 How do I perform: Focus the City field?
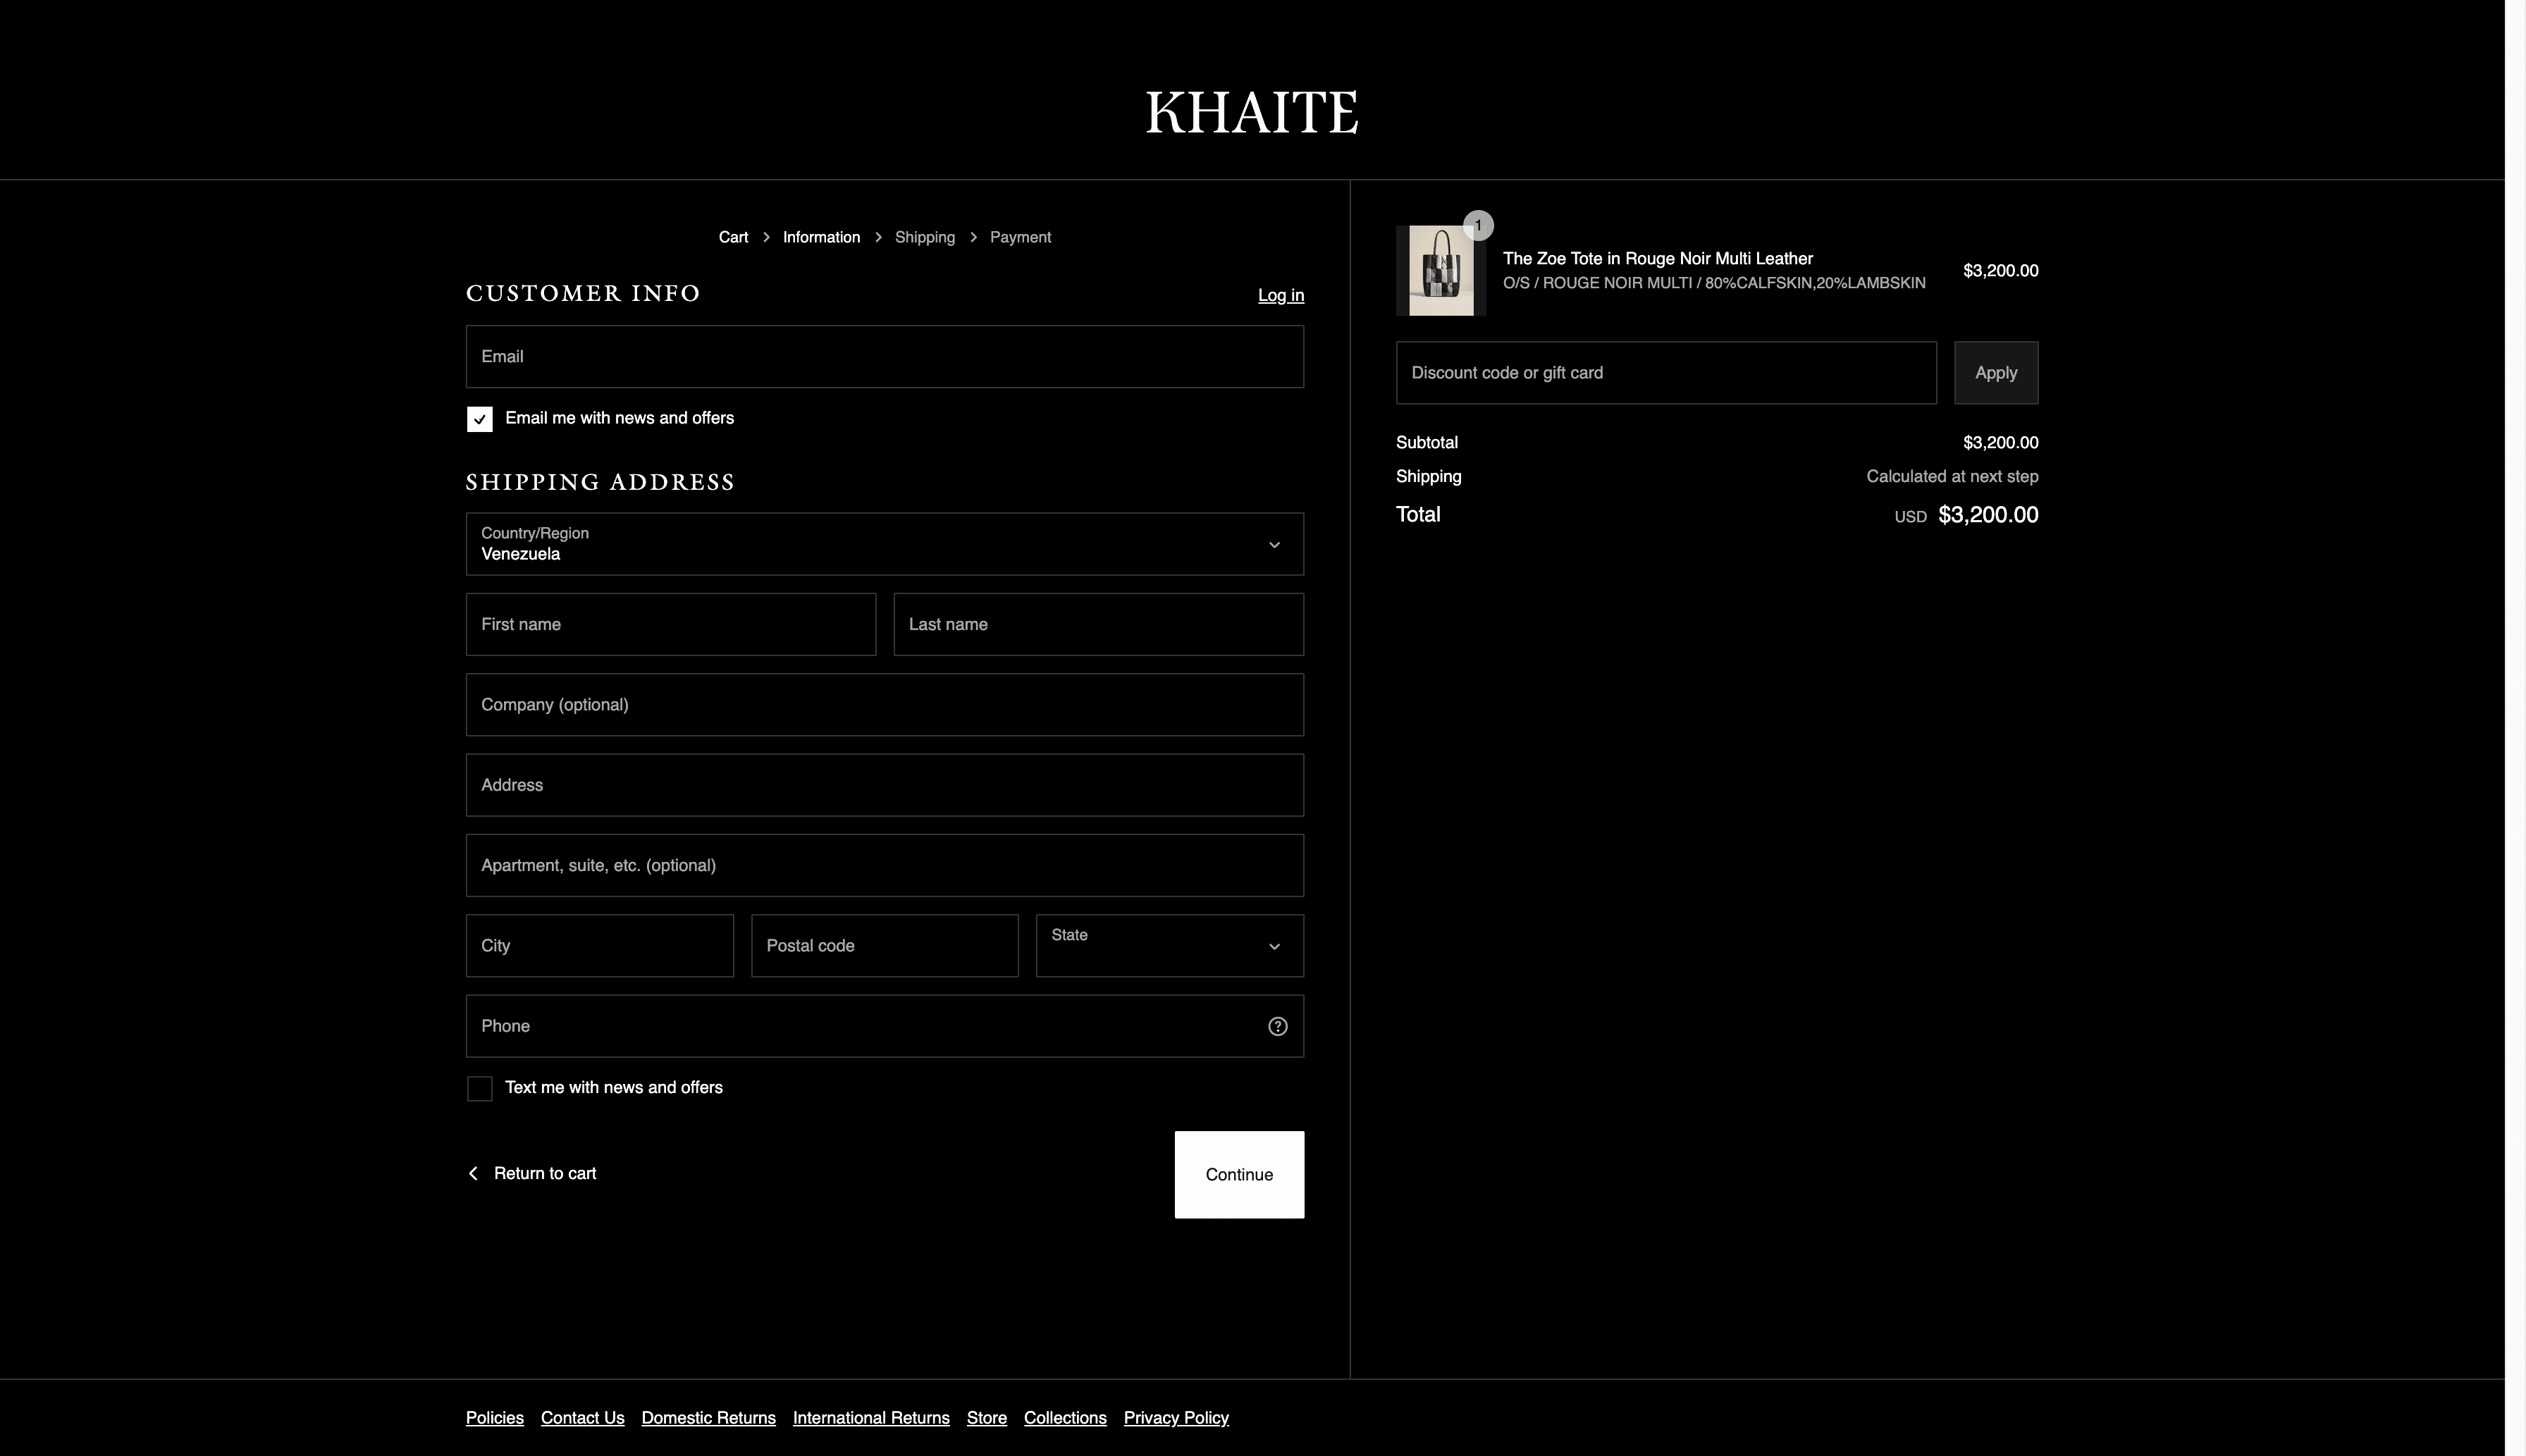(600, 946)
